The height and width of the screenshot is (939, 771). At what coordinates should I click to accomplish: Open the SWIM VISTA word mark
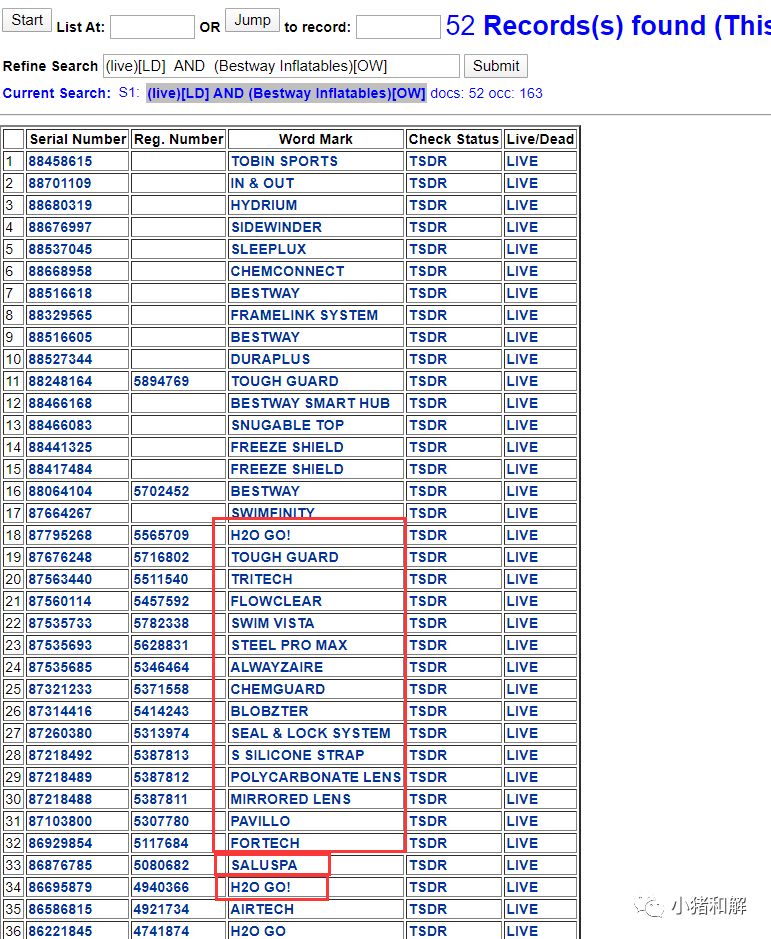273,623
